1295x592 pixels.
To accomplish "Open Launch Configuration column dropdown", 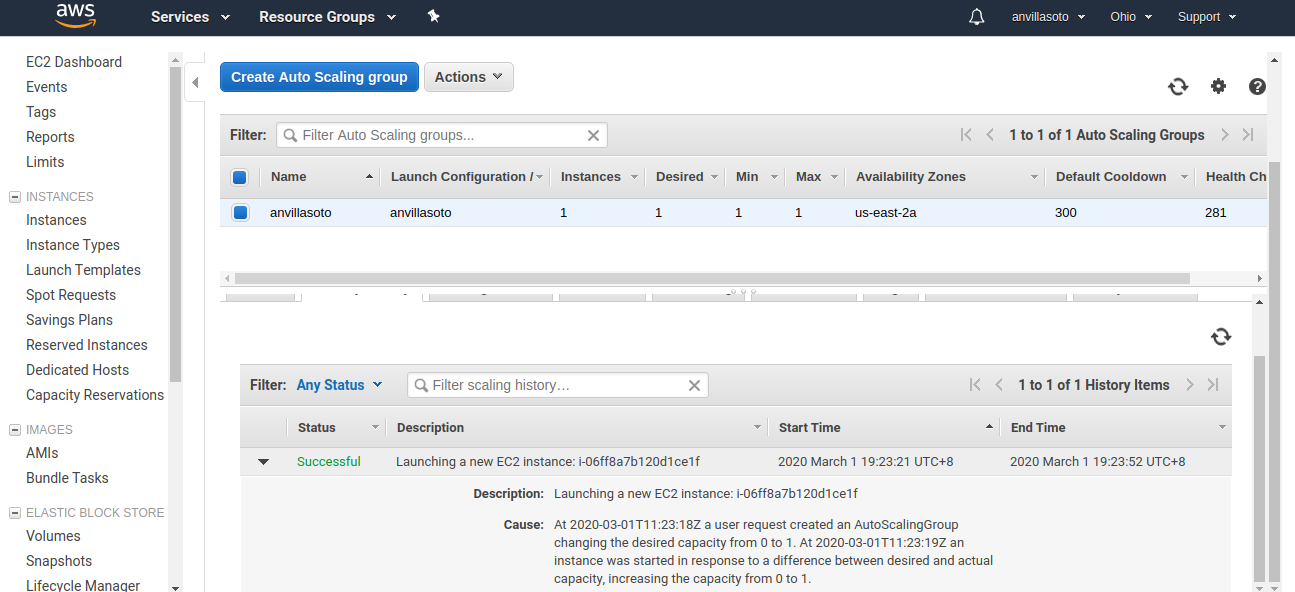I will [539, 177].
